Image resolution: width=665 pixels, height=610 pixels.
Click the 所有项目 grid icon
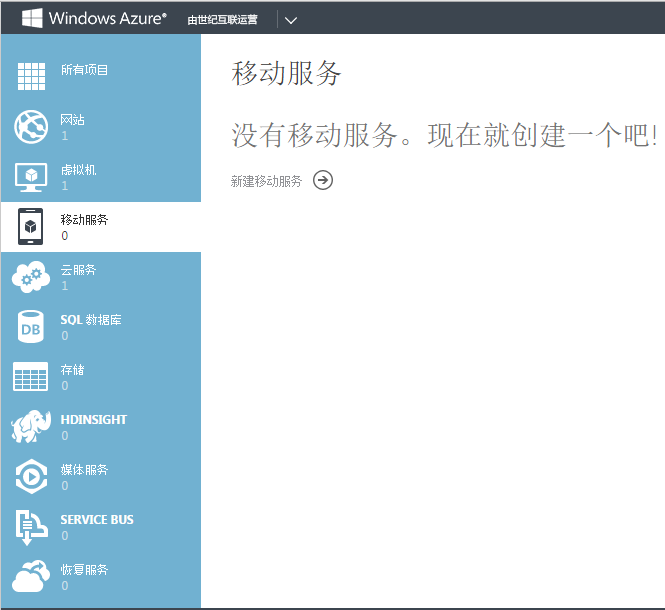click(31, 76)
